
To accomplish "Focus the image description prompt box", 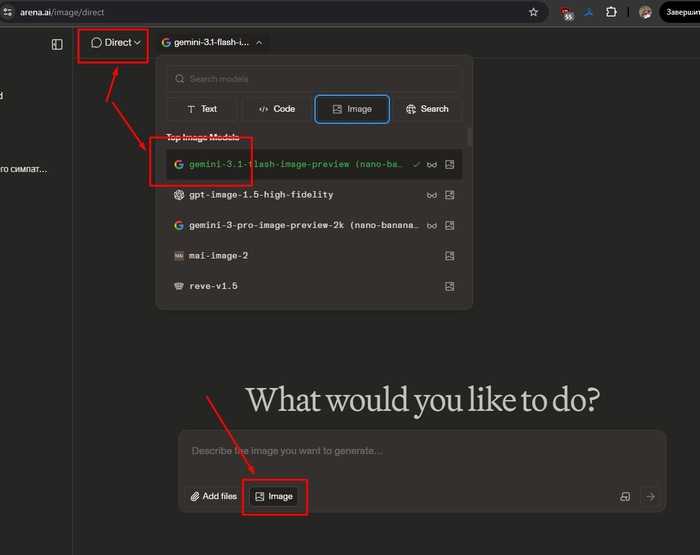I will point(421,451).
